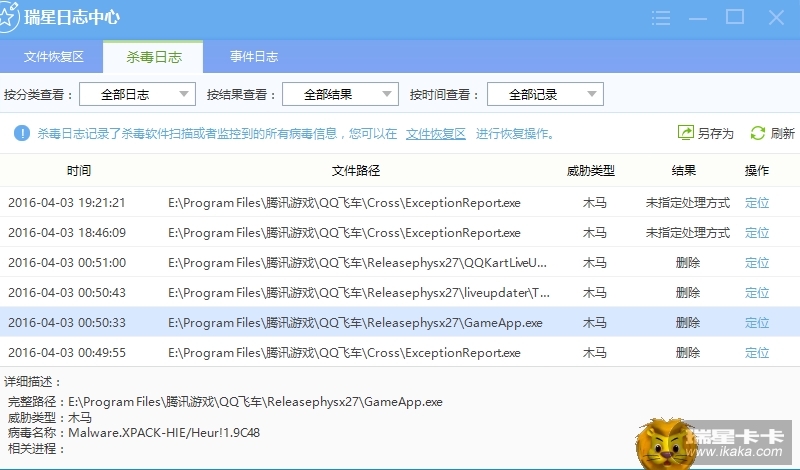Expand the 全部日志 category dropdown
Viewport: 800px width, 470px height.
pos(137,94)
